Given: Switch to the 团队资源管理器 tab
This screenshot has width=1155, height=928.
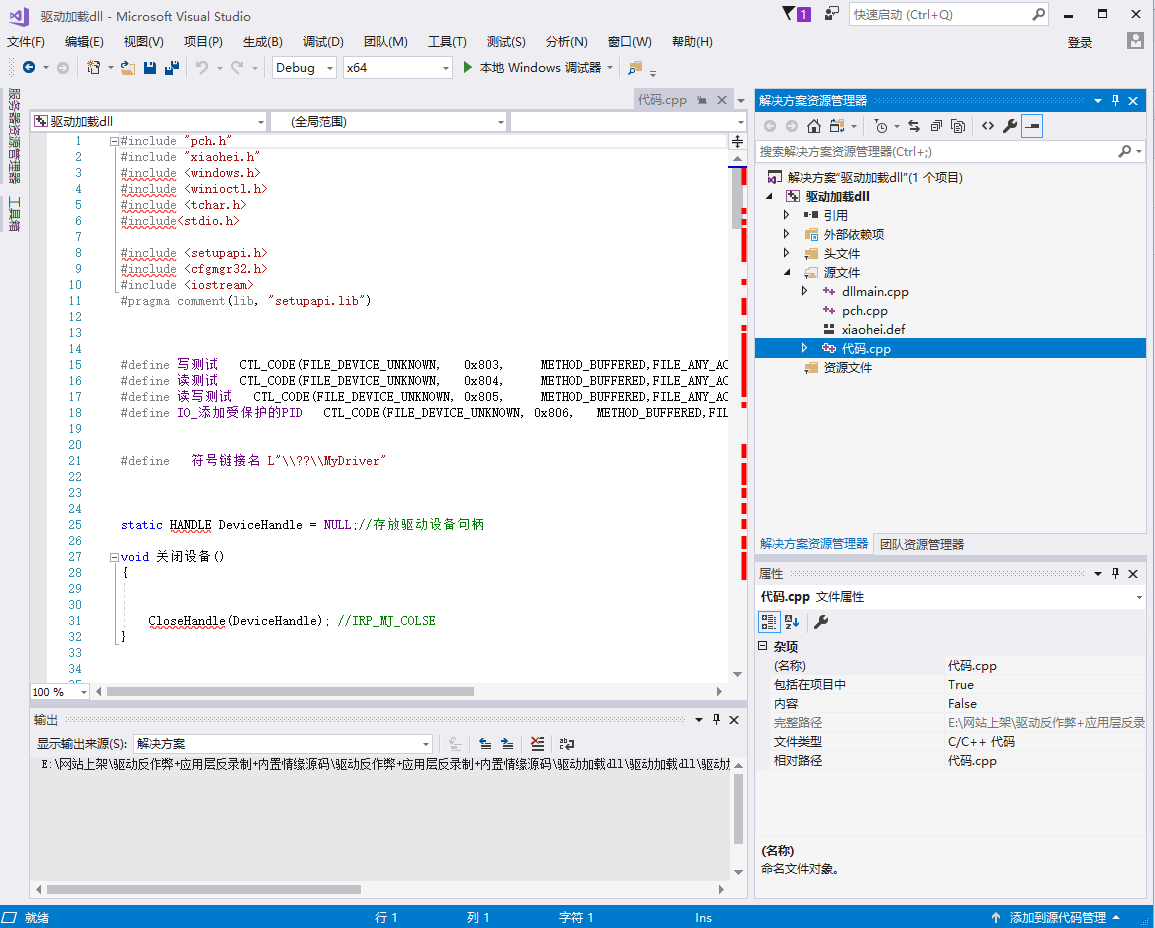Looking at the screenshot, I should tap(921, 545).
